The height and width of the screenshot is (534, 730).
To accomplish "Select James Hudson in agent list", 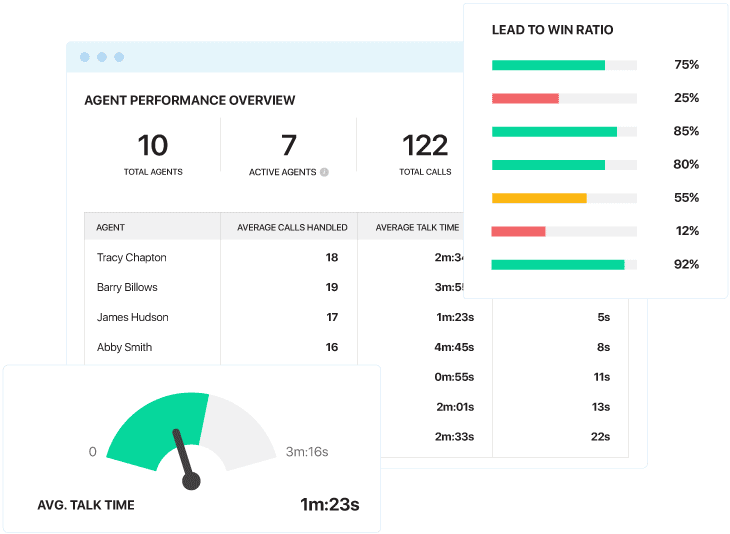I will tap(132, 317).
